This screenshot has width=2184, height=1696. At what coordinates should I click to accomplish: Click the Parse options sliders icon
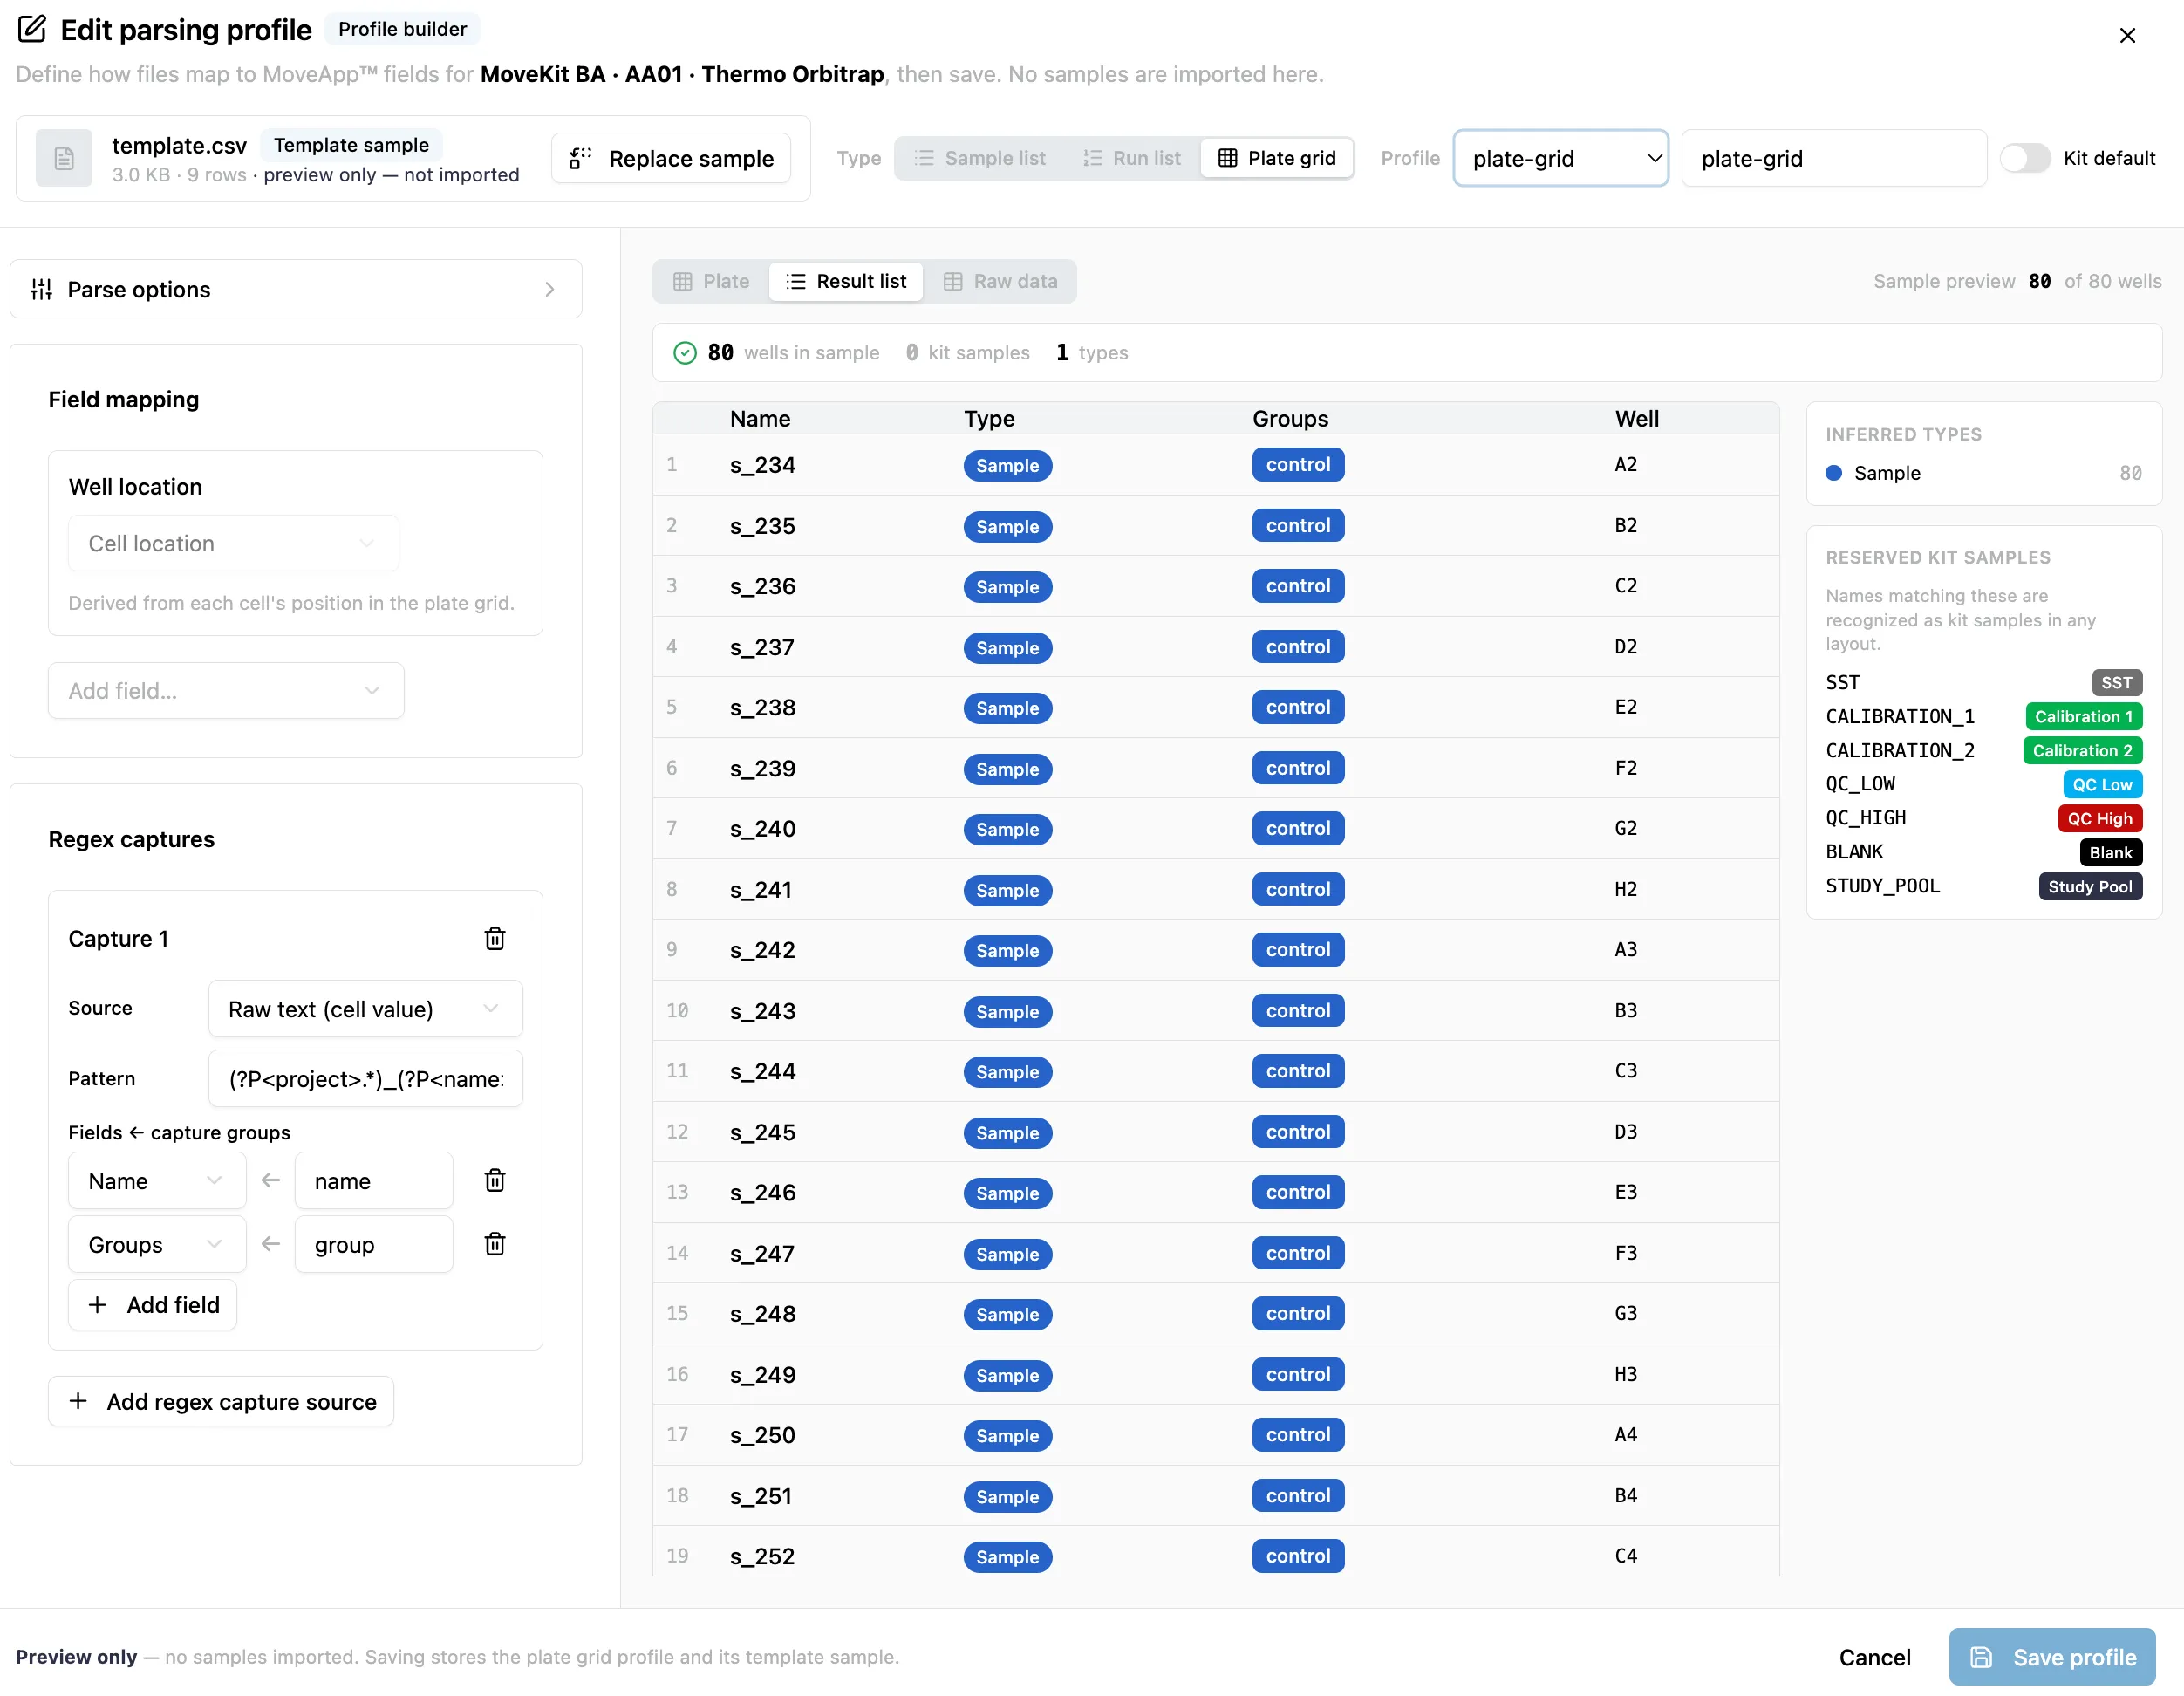pos(41,290)
